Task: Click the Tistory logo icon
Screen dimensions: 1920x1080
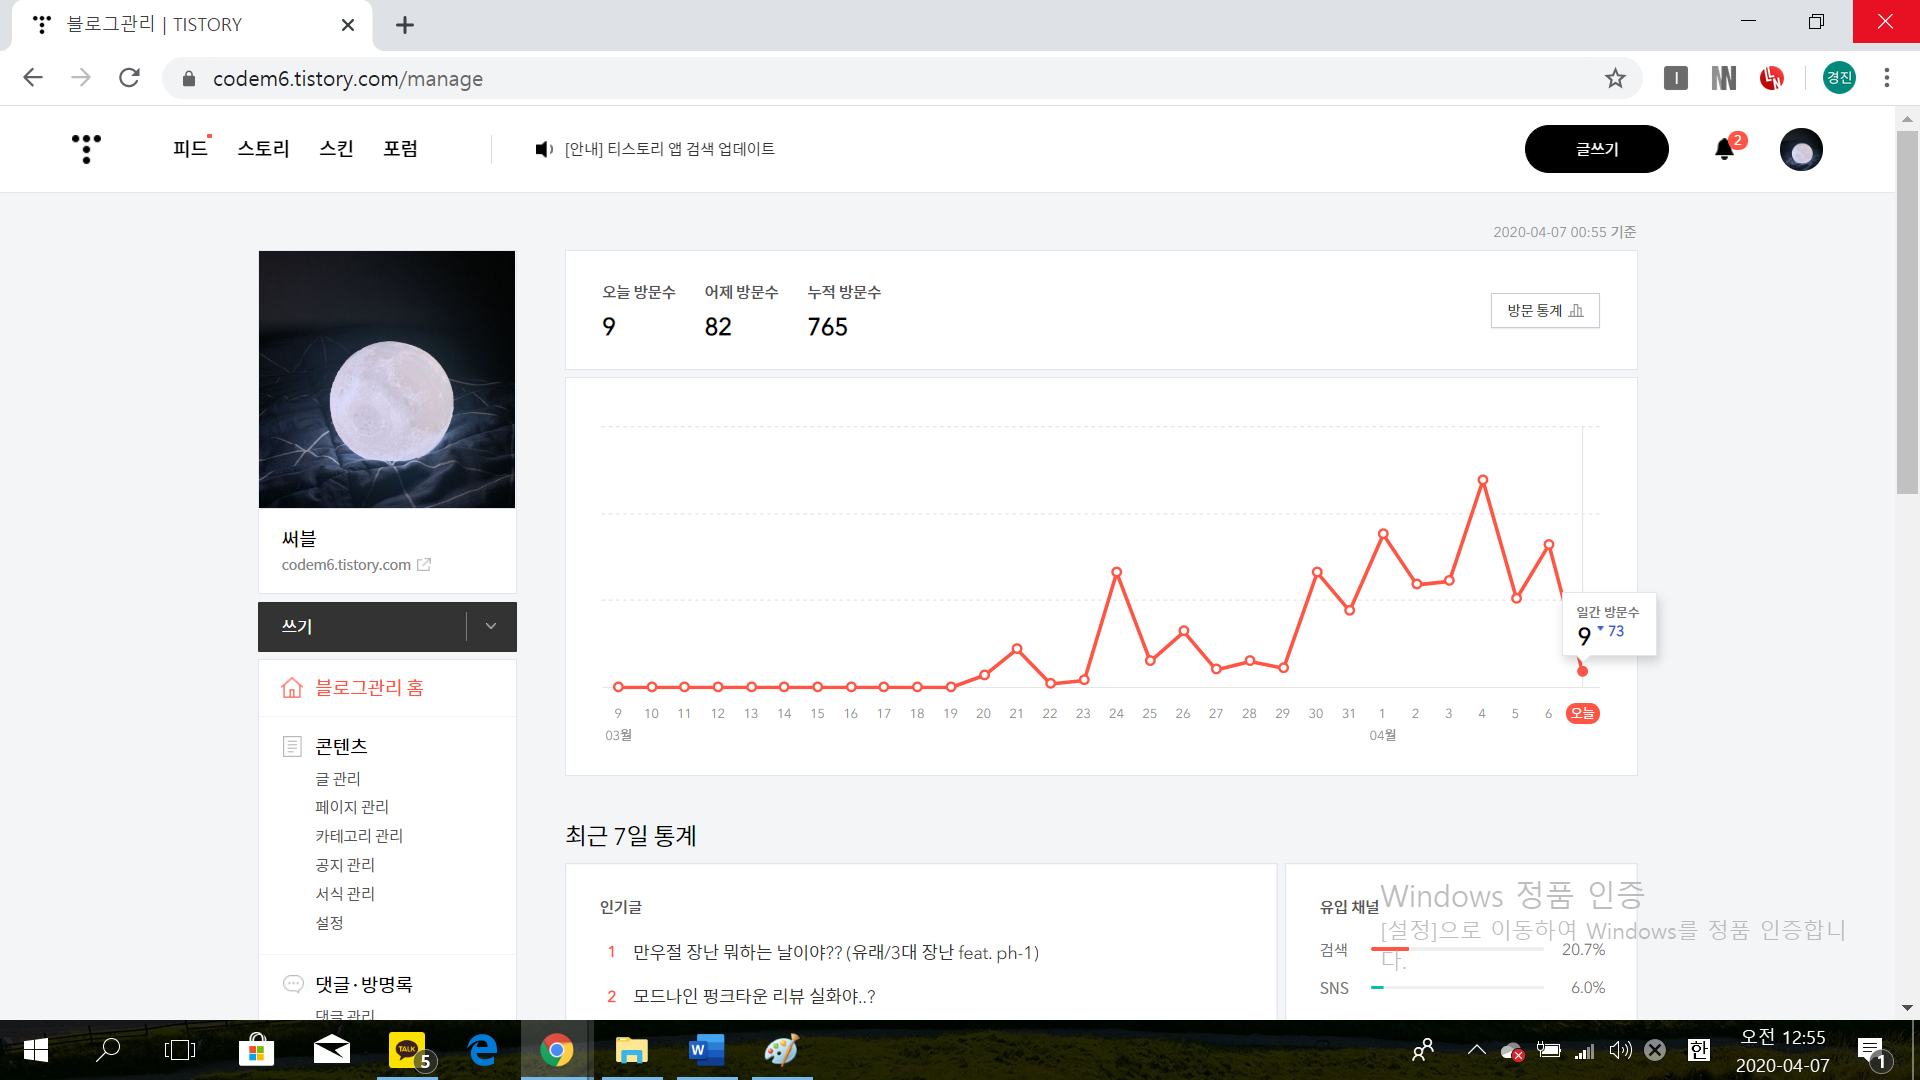Action: click(x=87, y=148)
